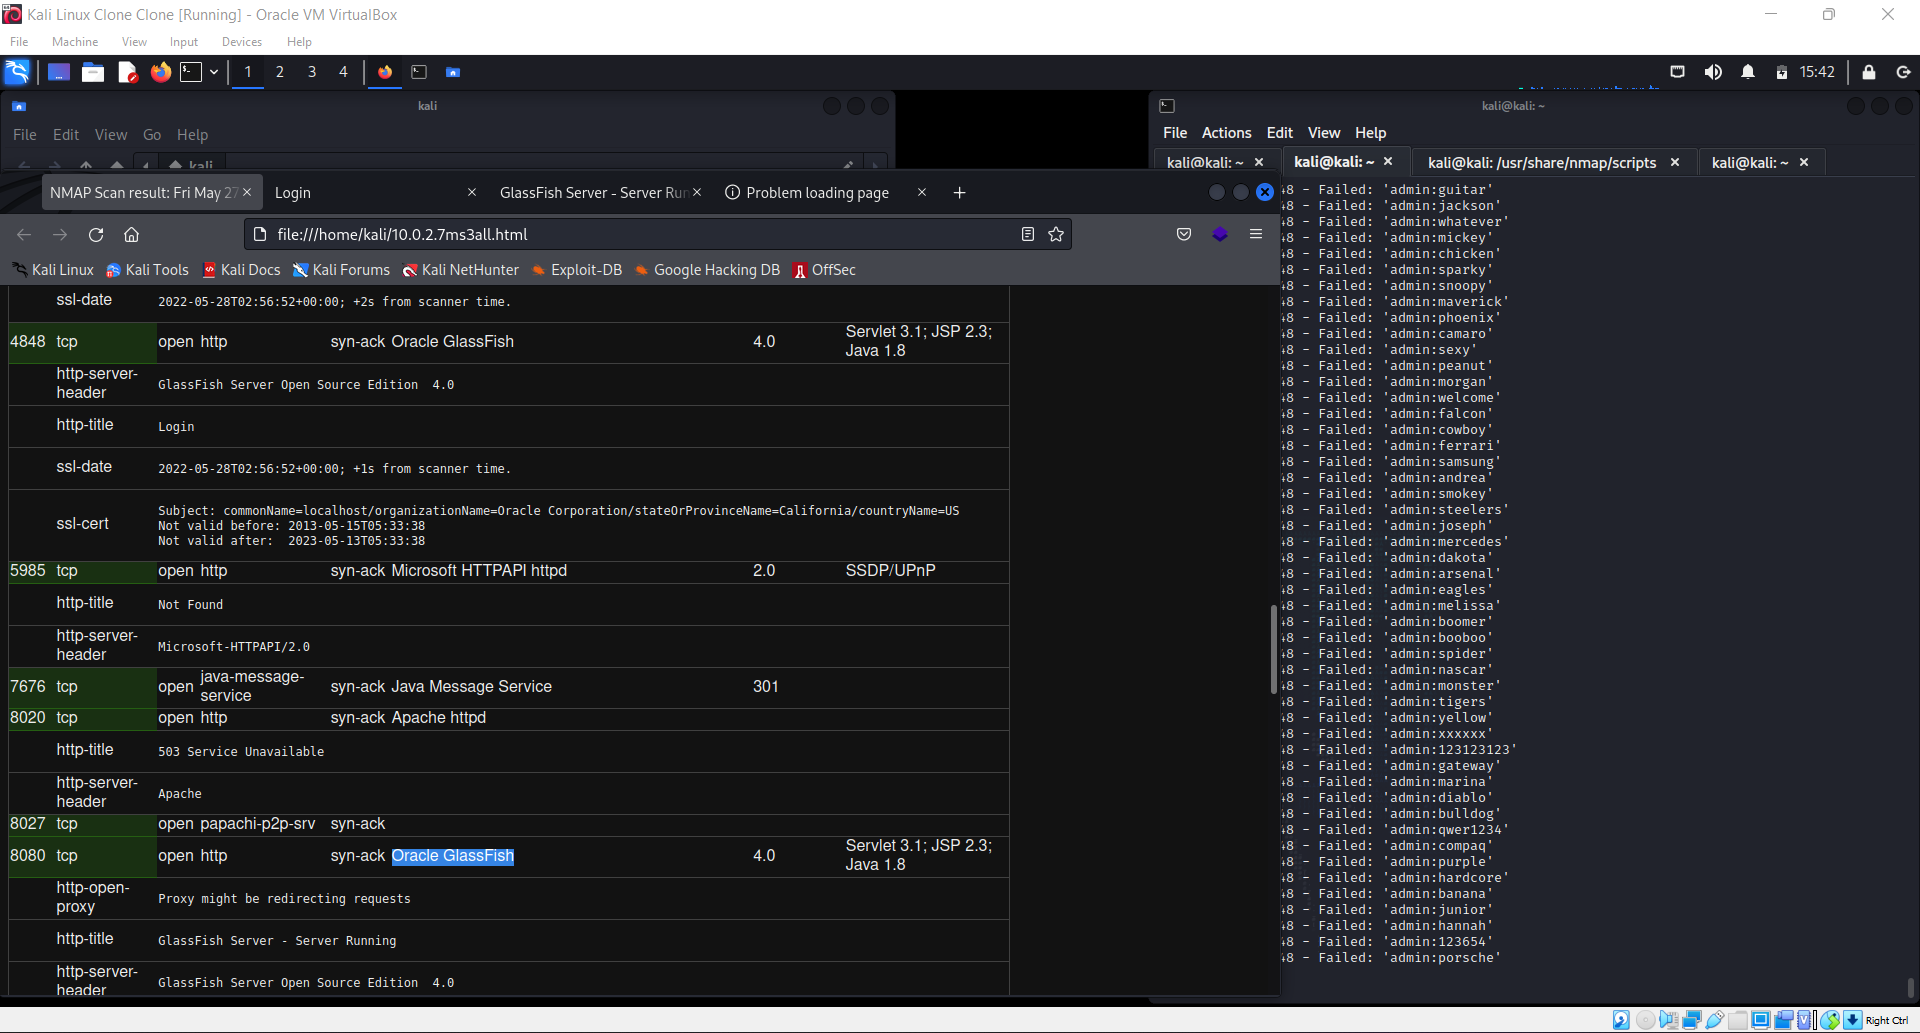Open the purple extension panel in the toolbar
Image resolution: width=1920 pixels, height=1033 pixels.
point(1219,233)
